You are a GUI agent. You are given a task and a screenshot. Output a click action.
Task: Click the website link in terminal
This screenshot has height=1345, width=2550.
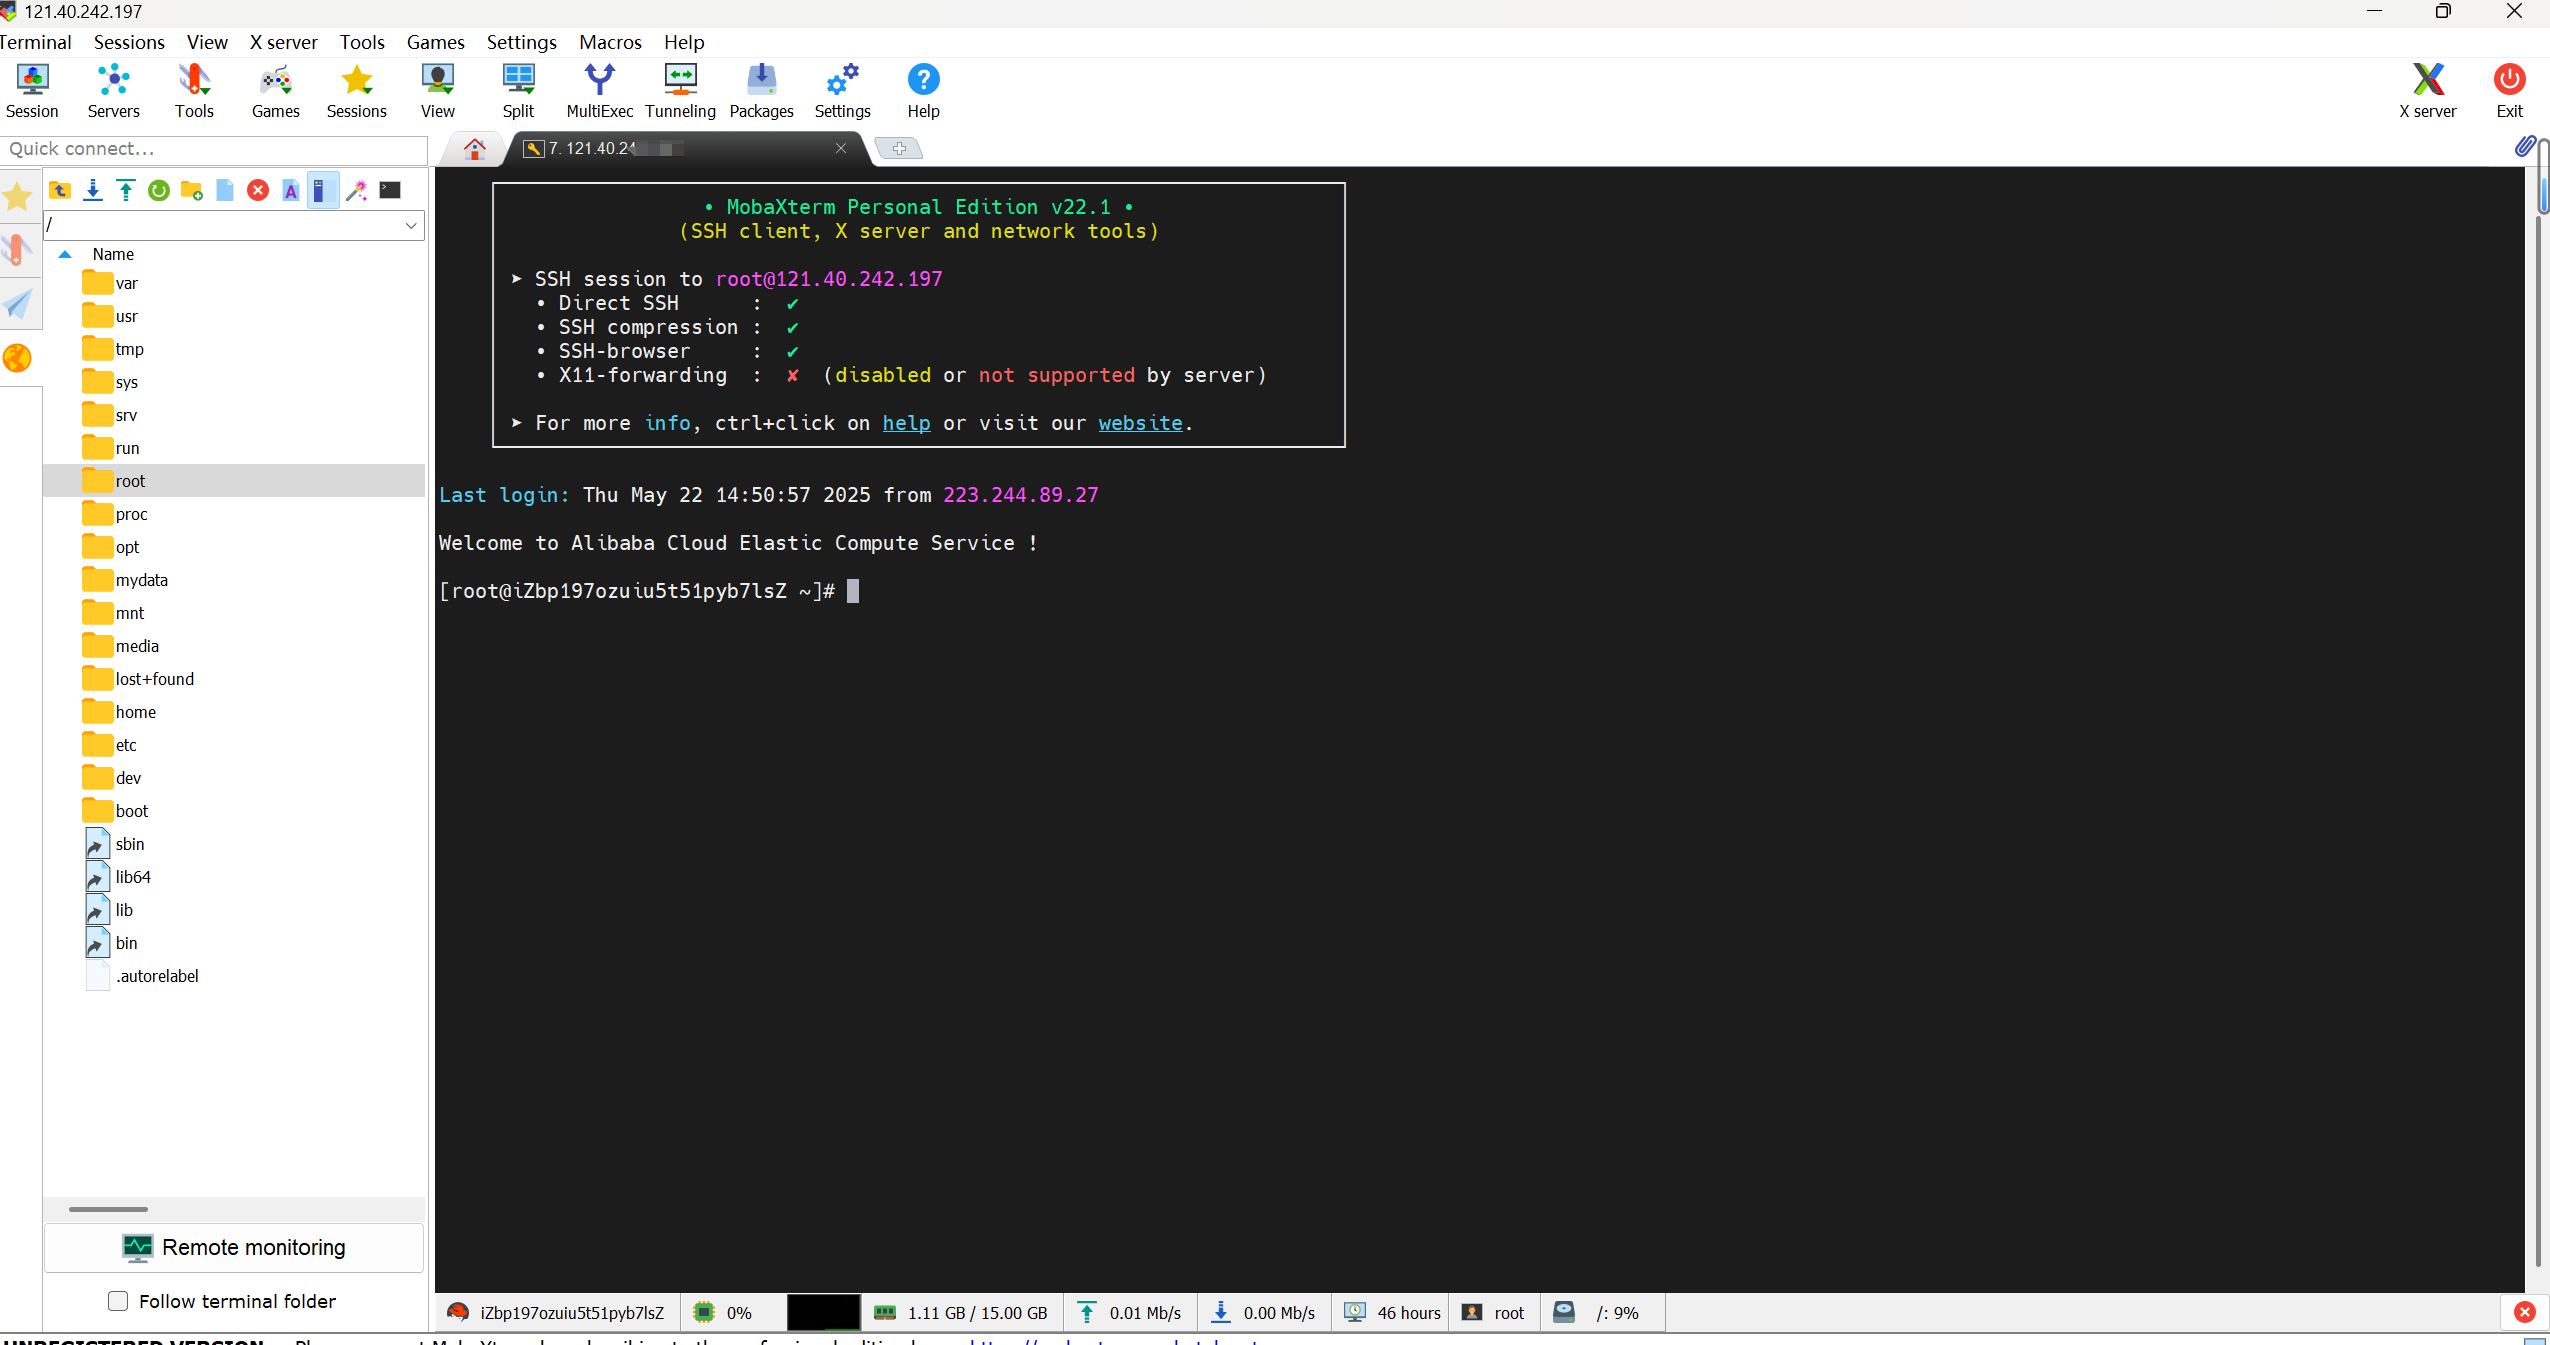(1140, 423)
